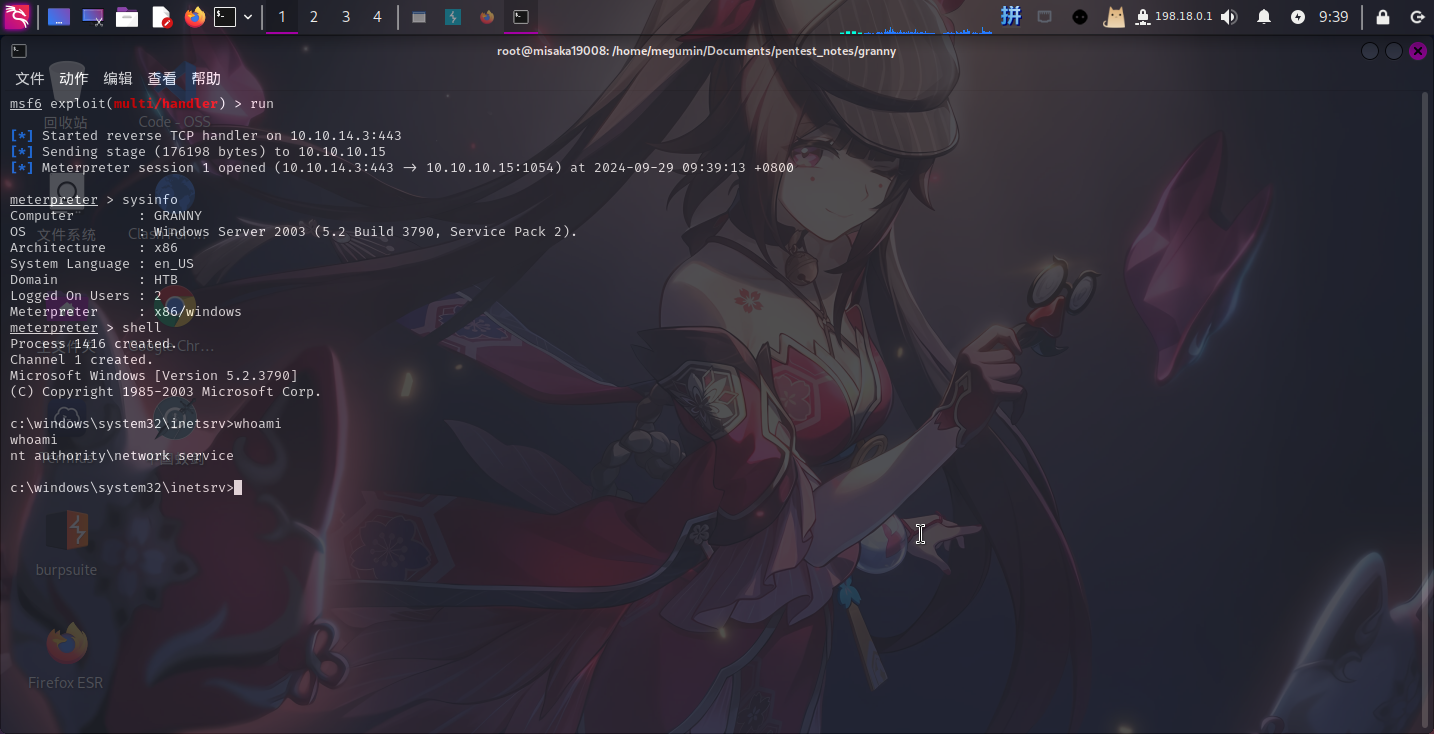Select the active terminal taskbar button

click(x=521, y=17)
